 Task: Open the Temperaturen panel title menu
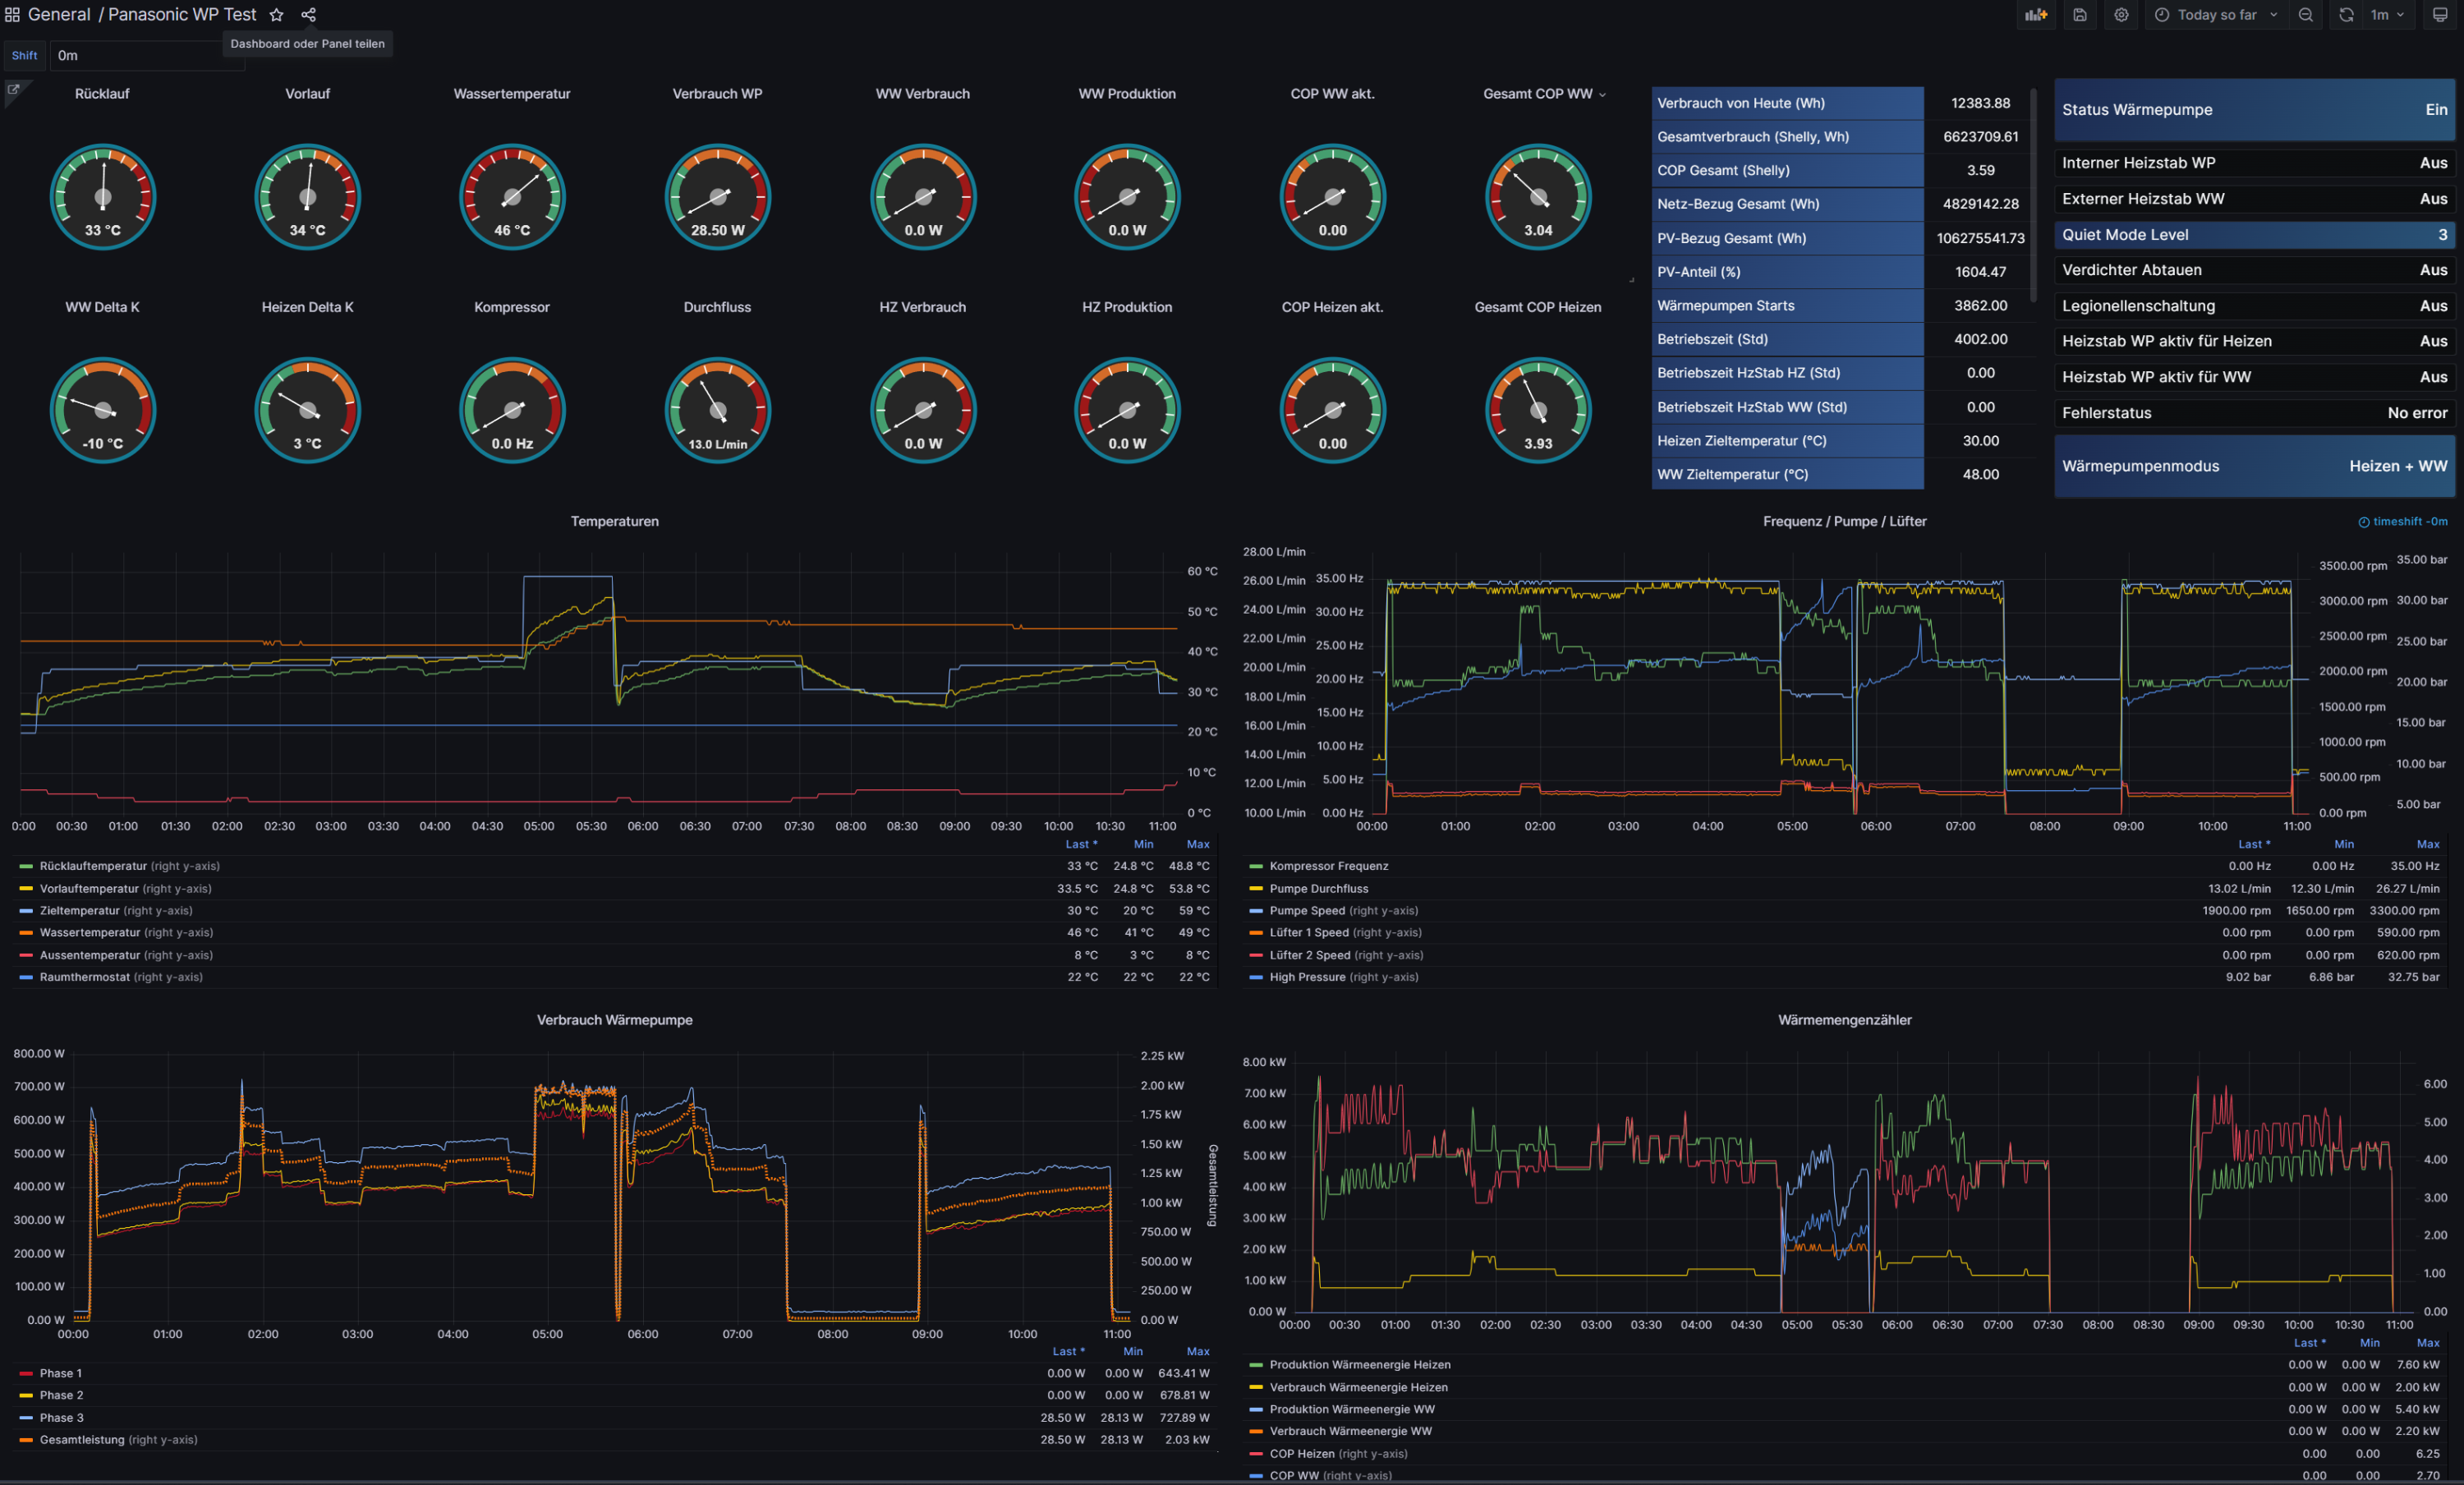[614, 521]
